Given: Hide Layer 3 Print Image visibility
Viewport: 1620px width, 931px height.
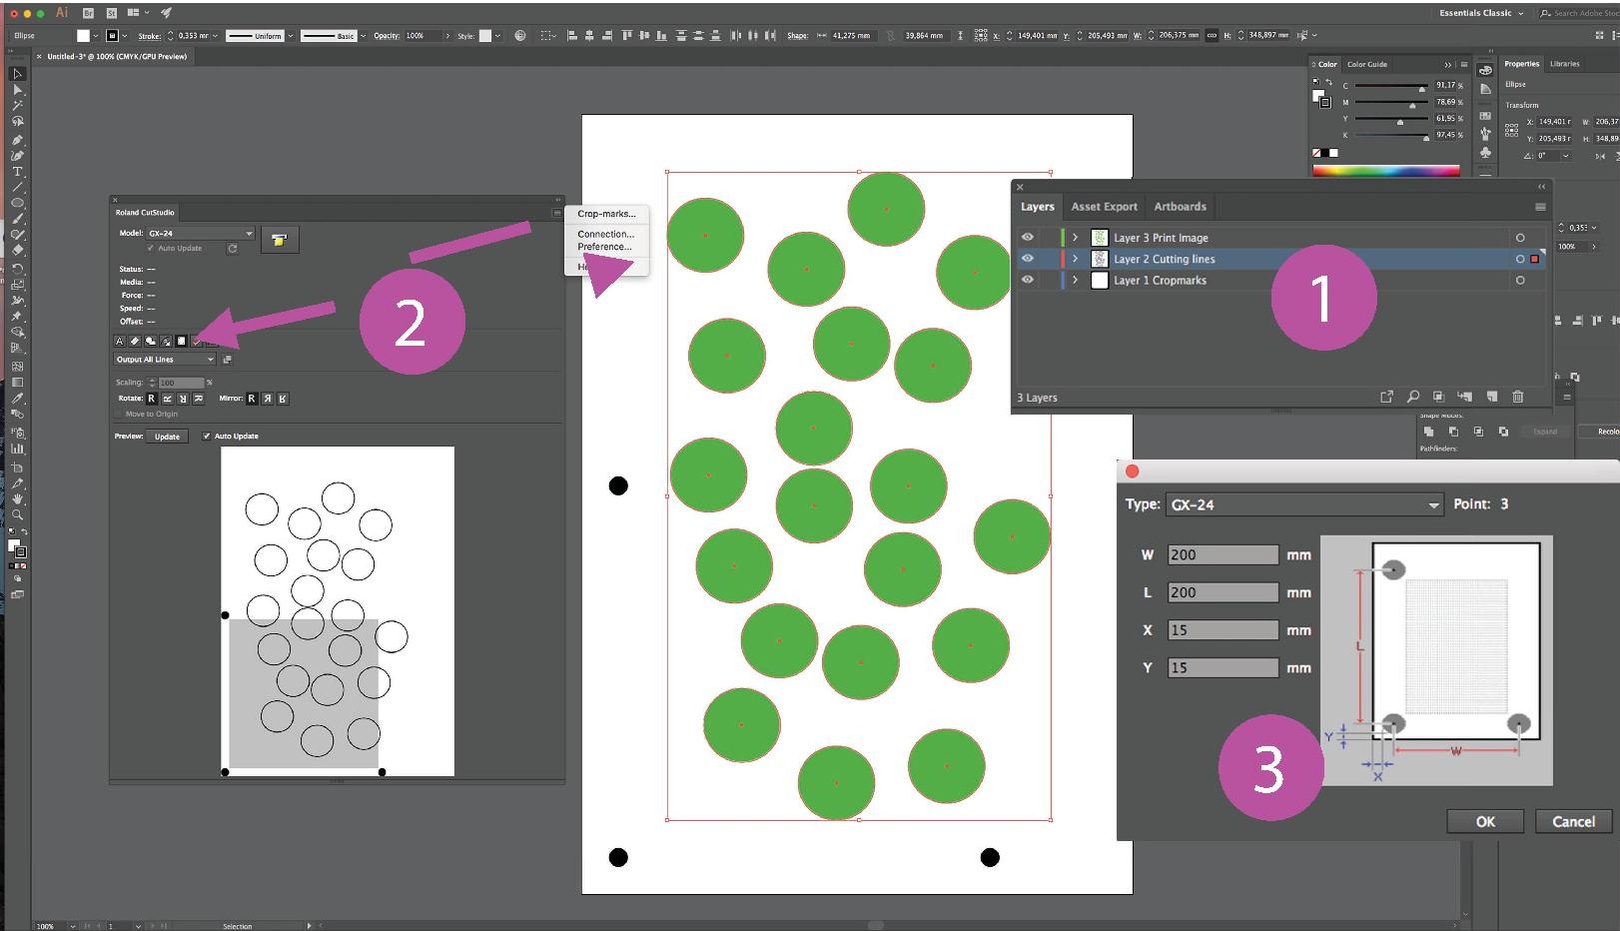Looking at the screenshot, I should pyautogui.click(x=1027, y=237).
